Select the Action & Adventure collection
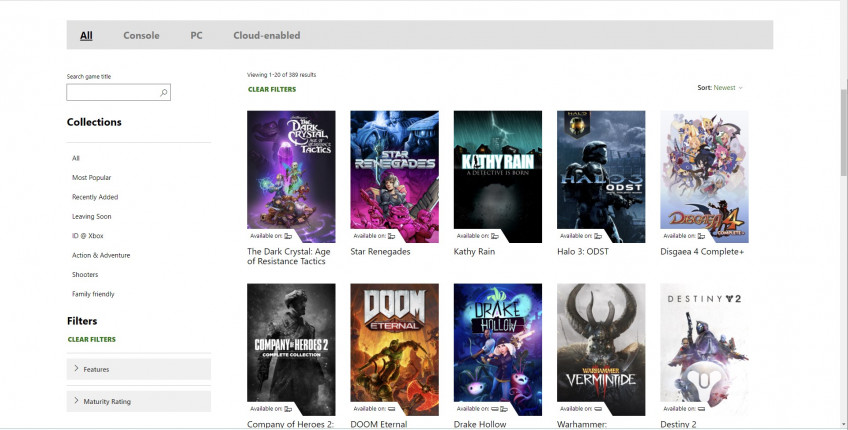The width and height of the screenshot is (848, 430). pos(101,255)
